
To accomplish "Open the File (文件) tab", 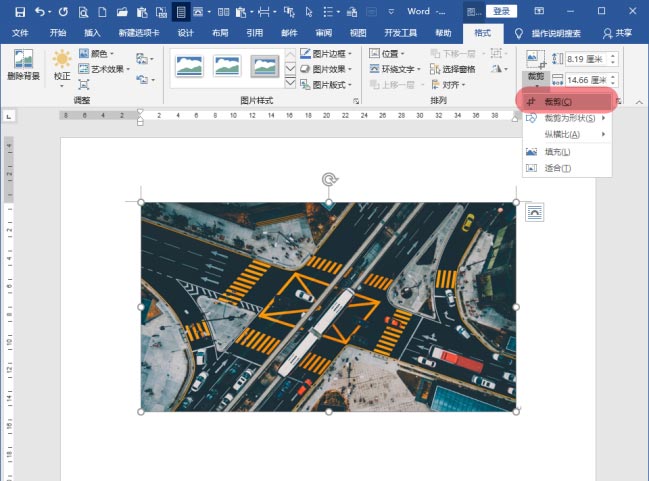I will 20,33.
